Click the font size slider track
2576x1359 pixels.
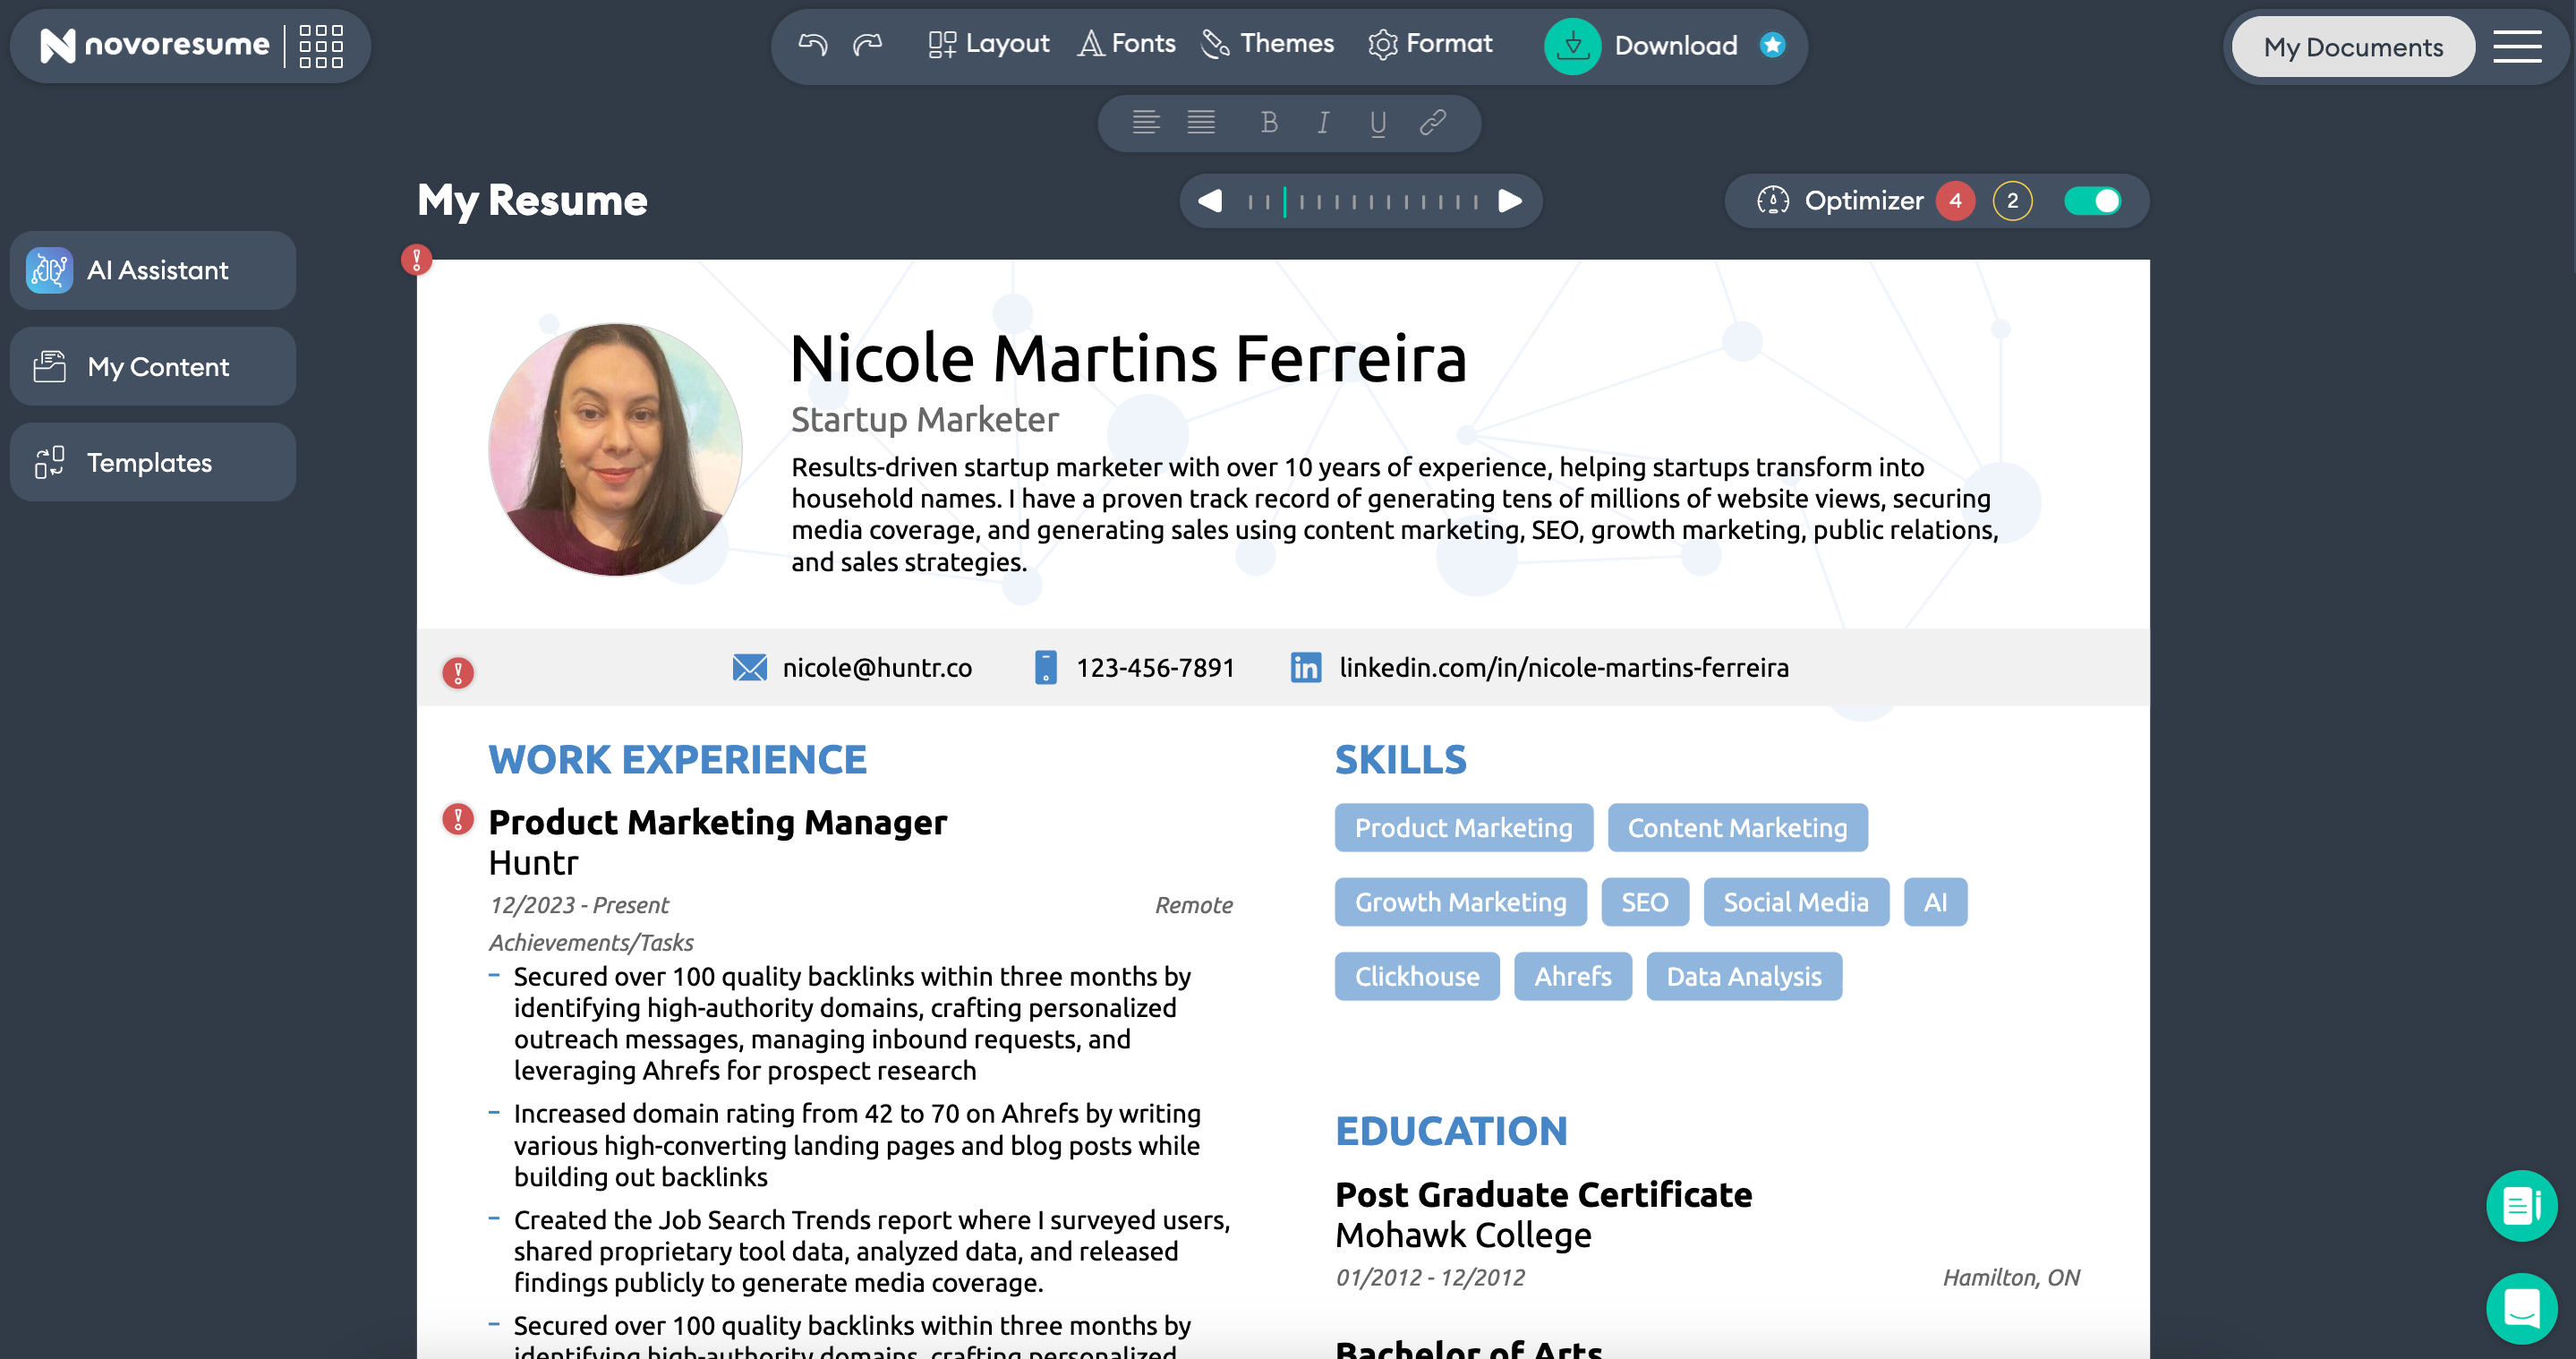(x=1361, y=202)
